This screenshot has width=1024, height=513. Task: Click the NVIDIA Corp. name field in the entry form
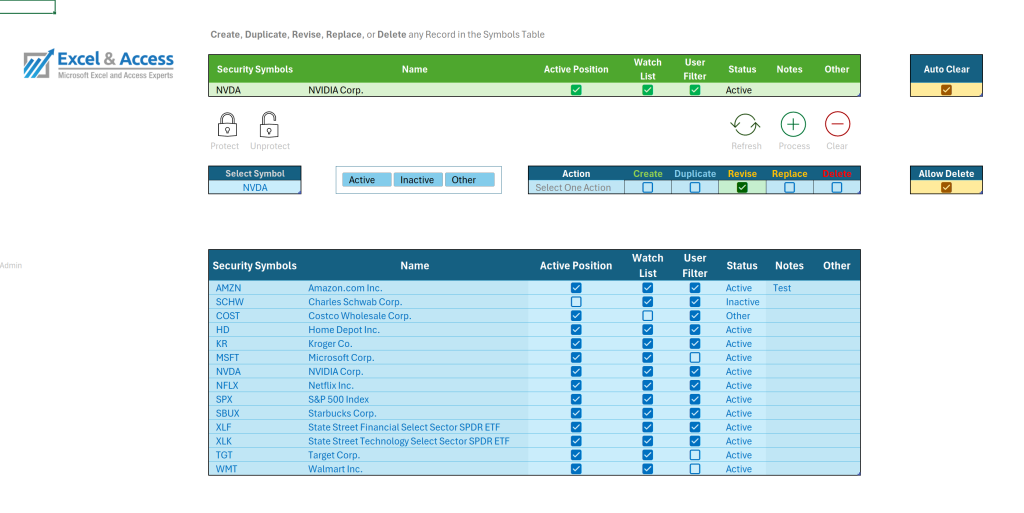point(415,90)
